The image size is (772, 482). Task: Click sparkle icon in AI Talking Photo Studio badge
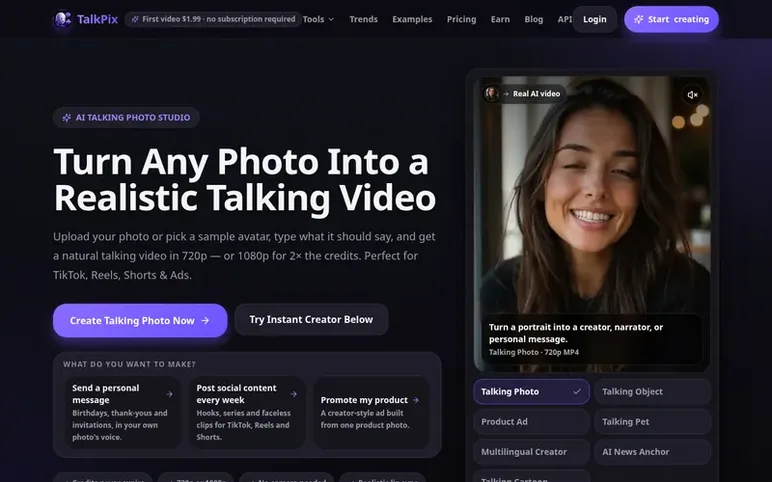[66, 117]
